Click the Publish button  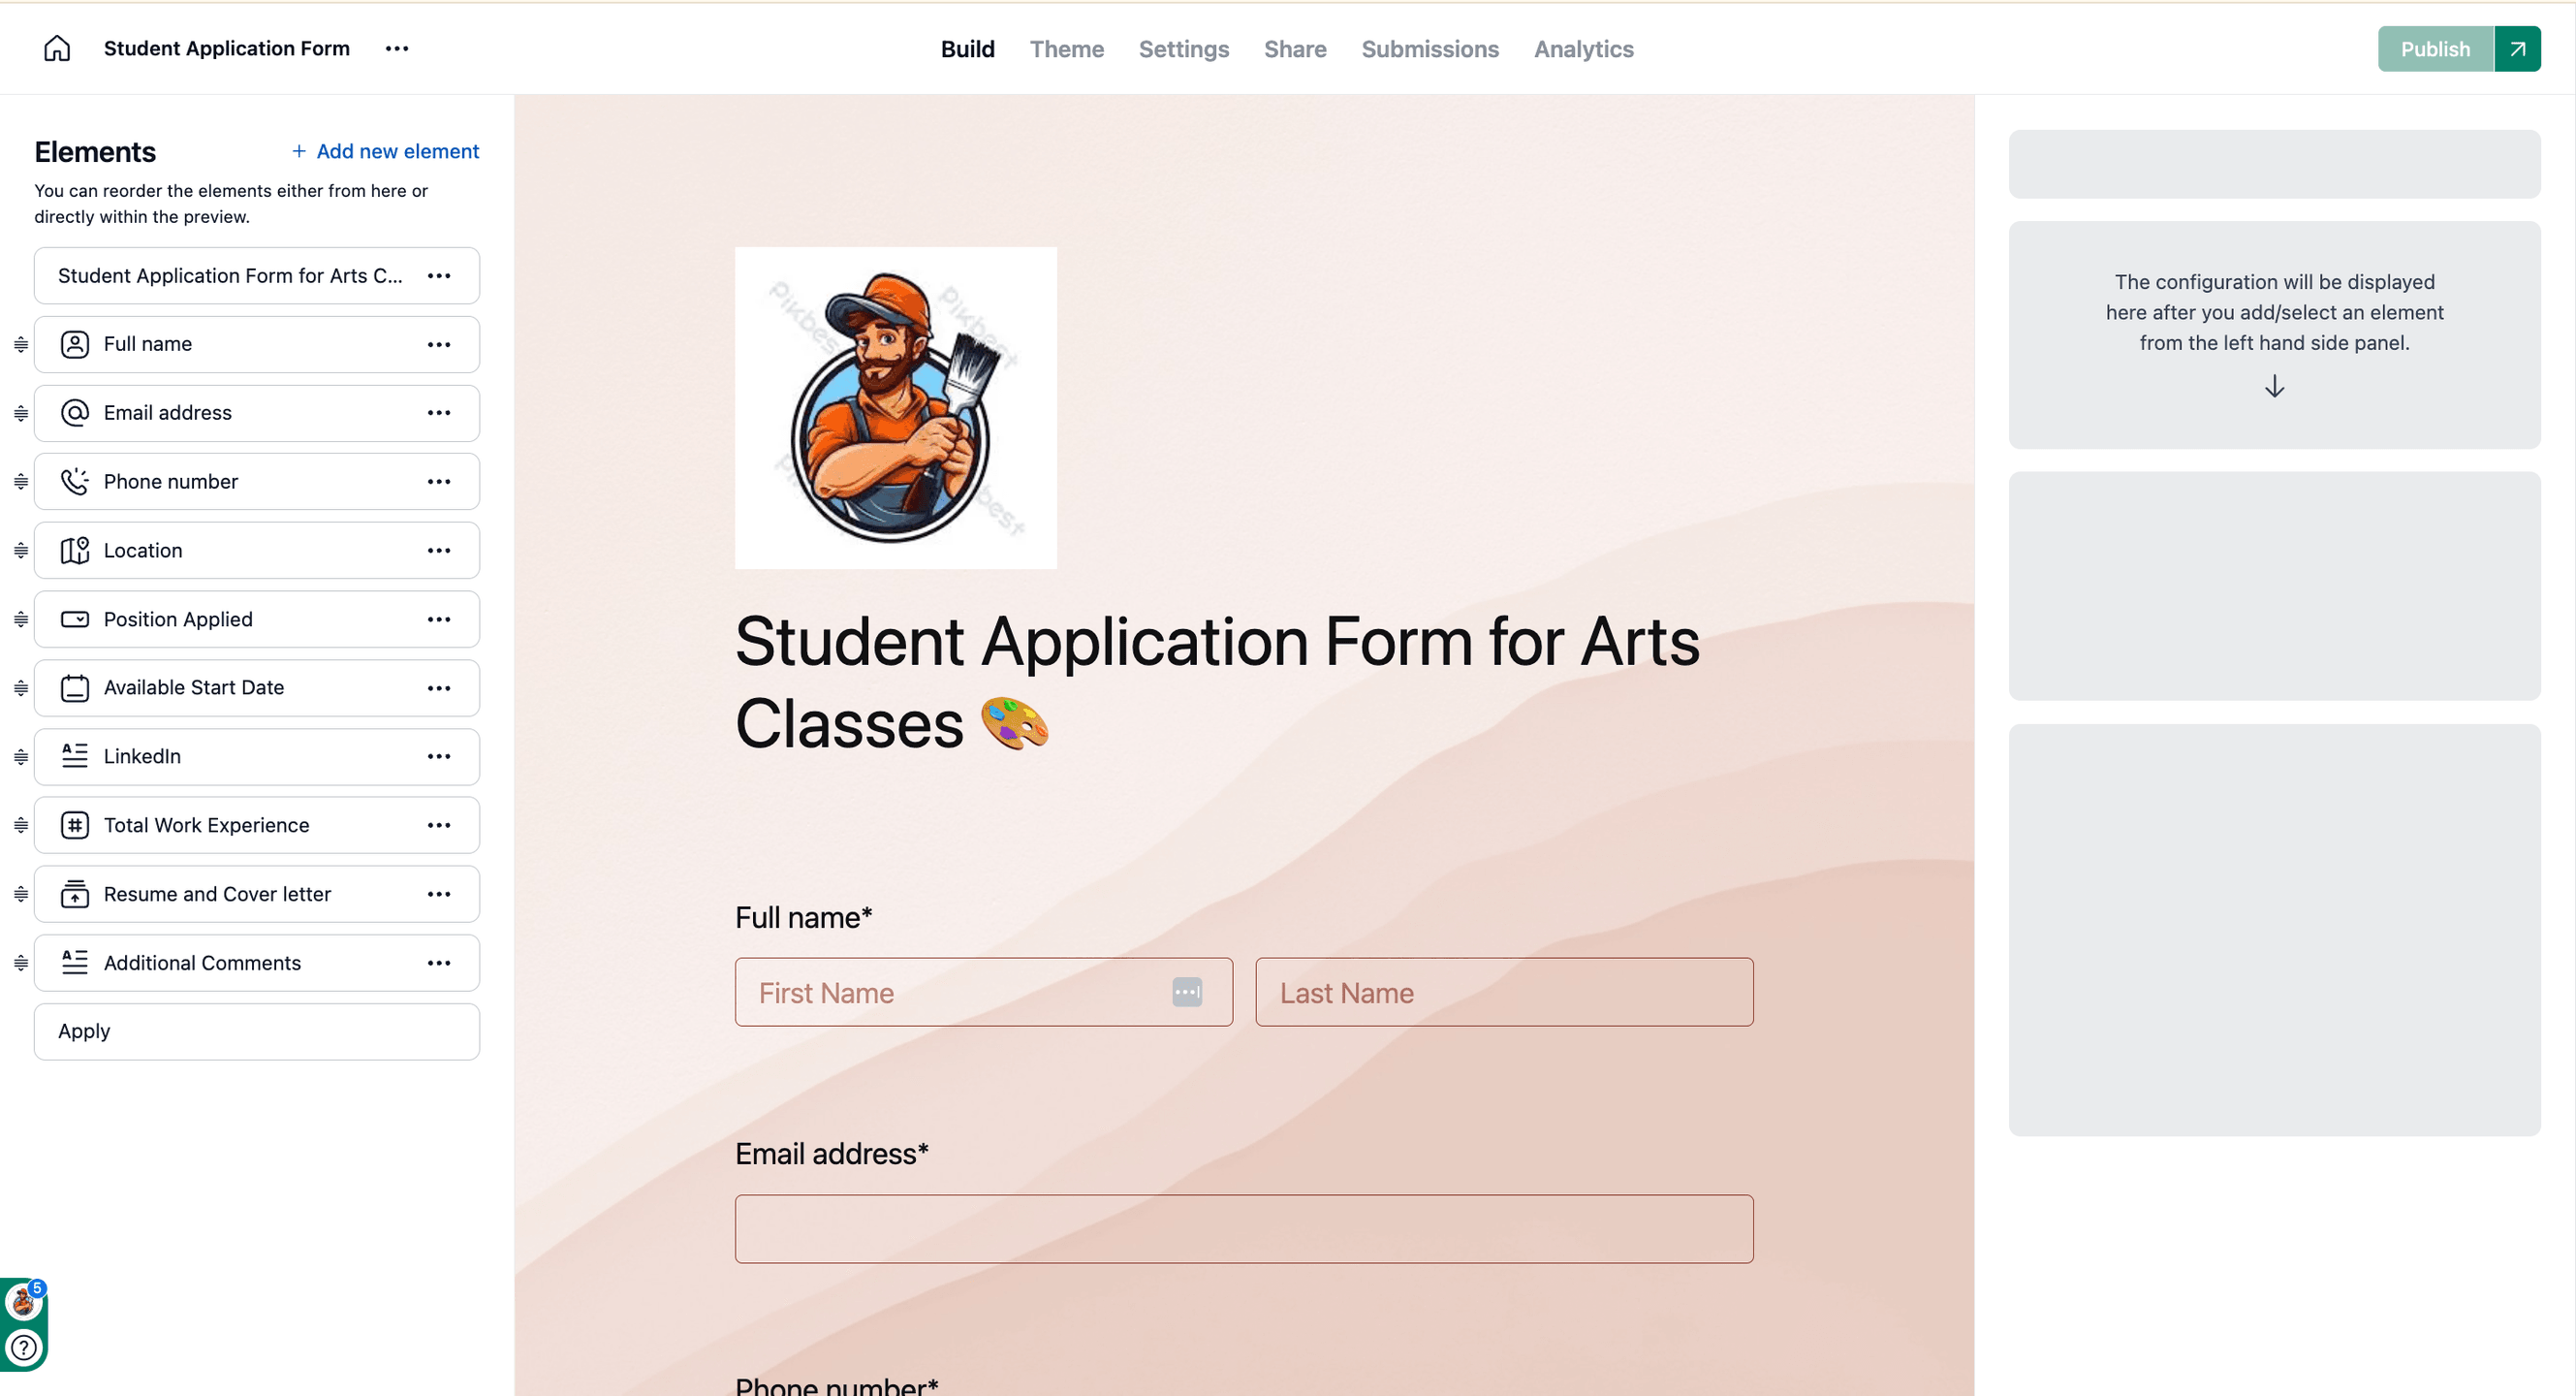(2435, 48)
